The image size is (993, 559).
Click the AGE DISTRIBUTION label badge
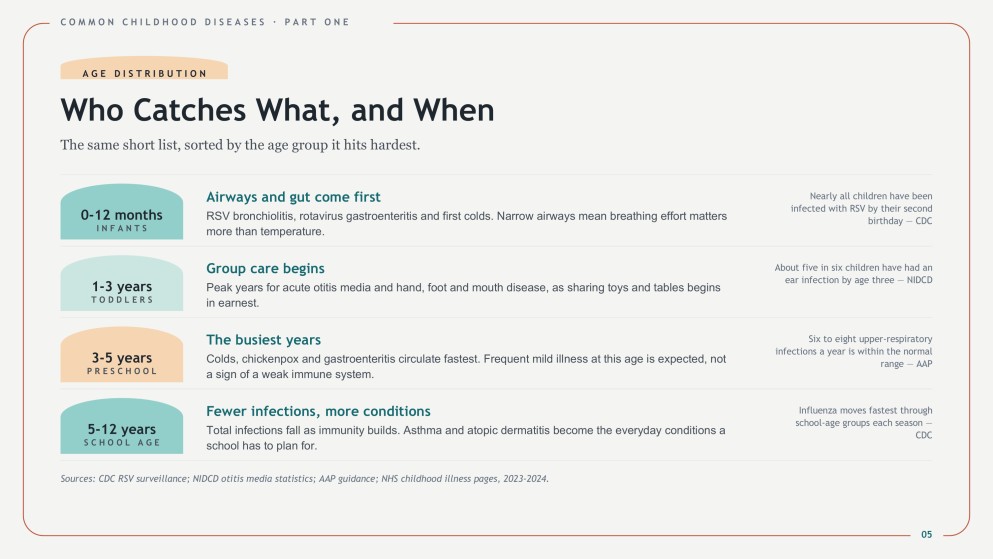[144, 68]
